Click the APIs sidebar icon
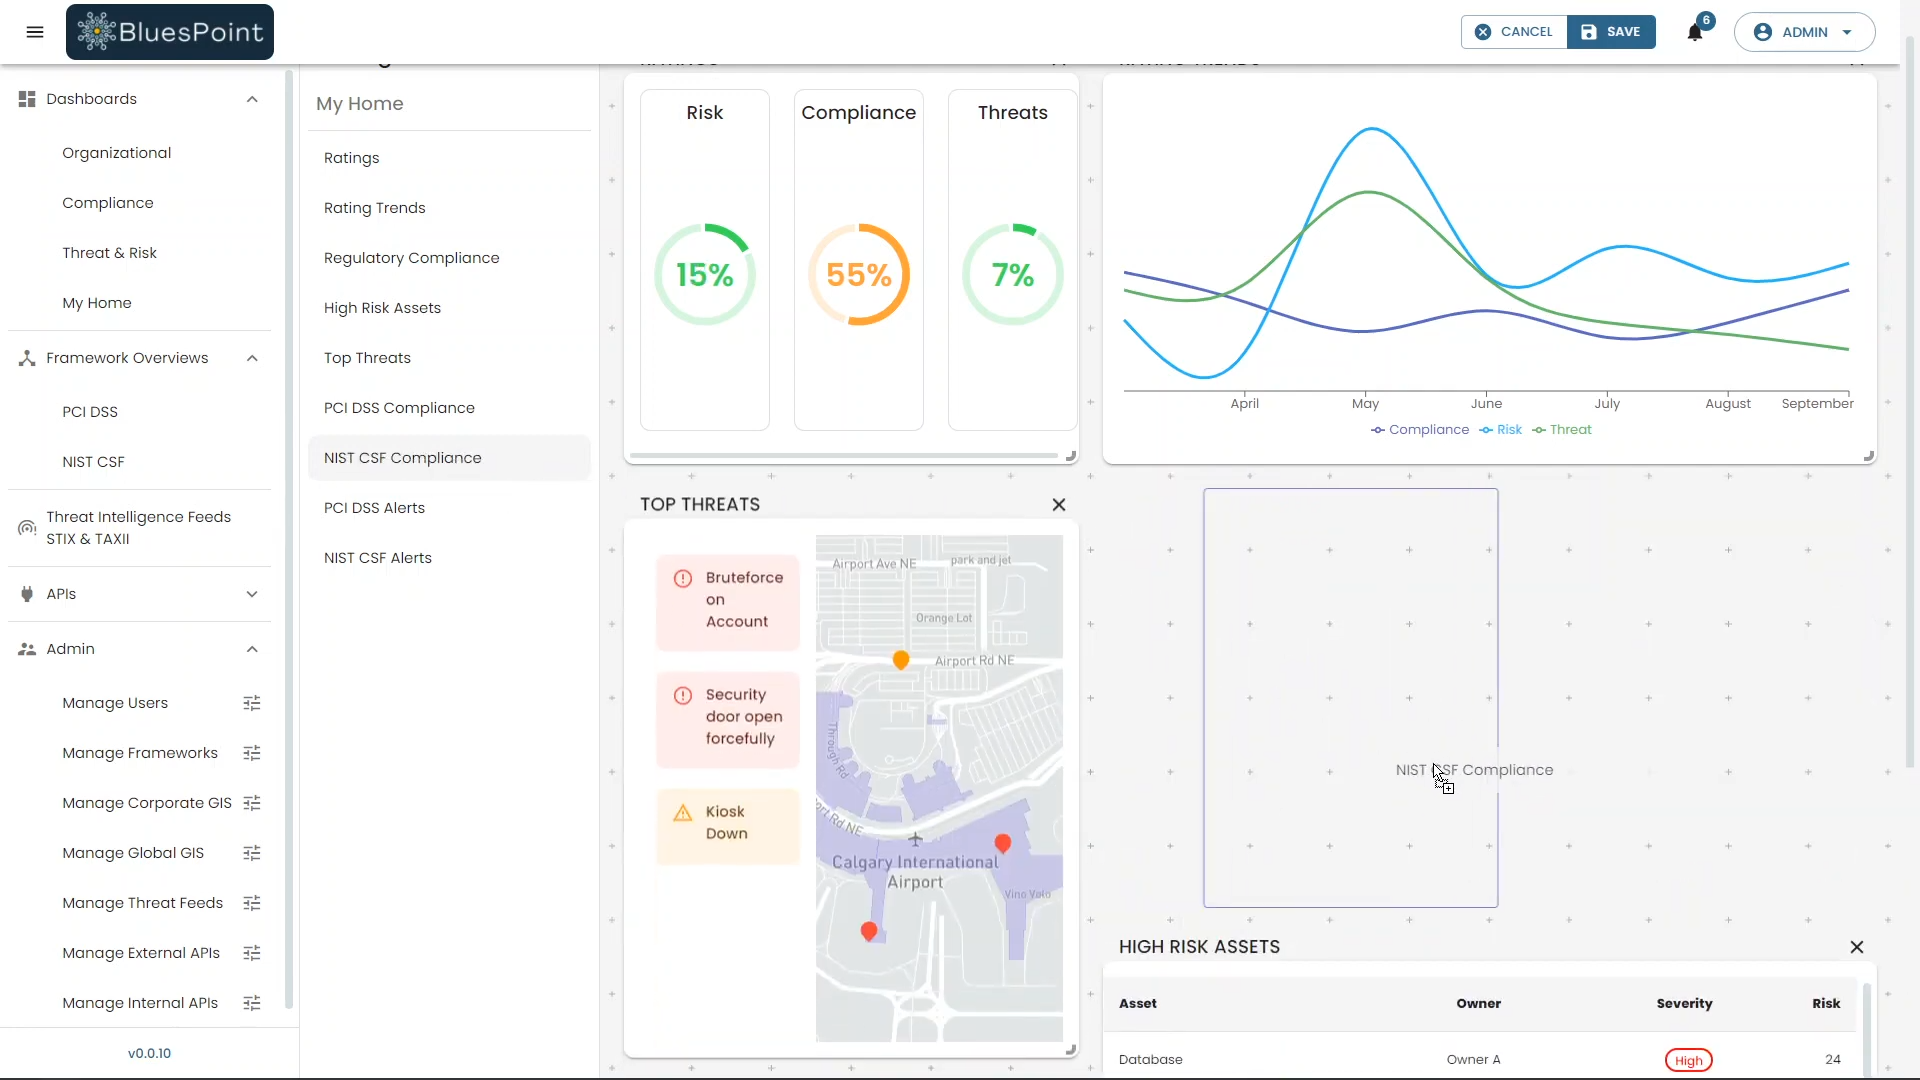The width and height of the screenshot is (1920, 1080). (x=26, y=593)
